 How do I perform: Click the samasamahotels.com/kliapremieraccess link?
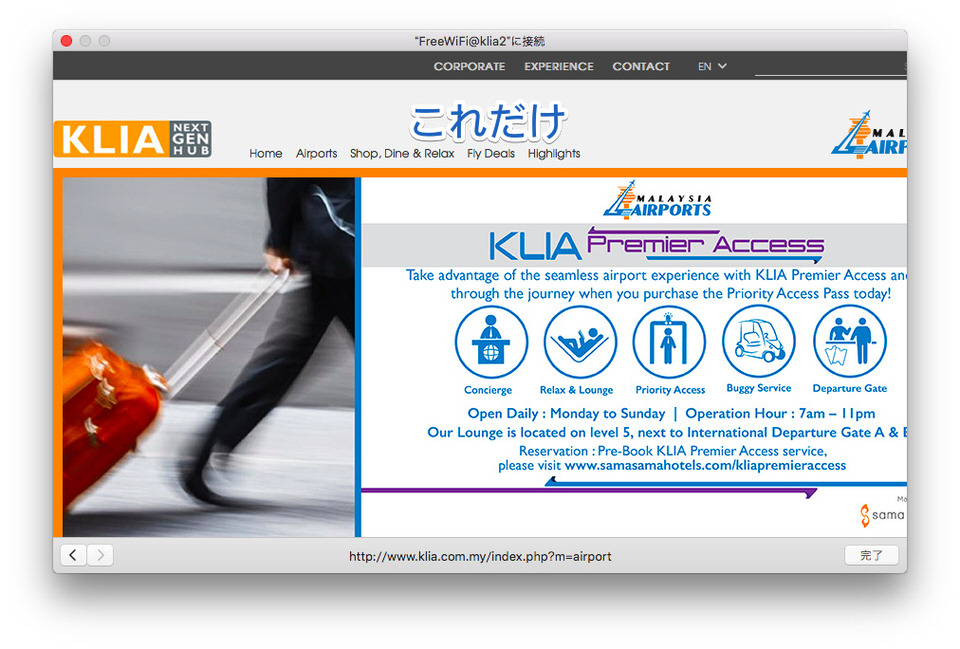click(x=705, y=465)
